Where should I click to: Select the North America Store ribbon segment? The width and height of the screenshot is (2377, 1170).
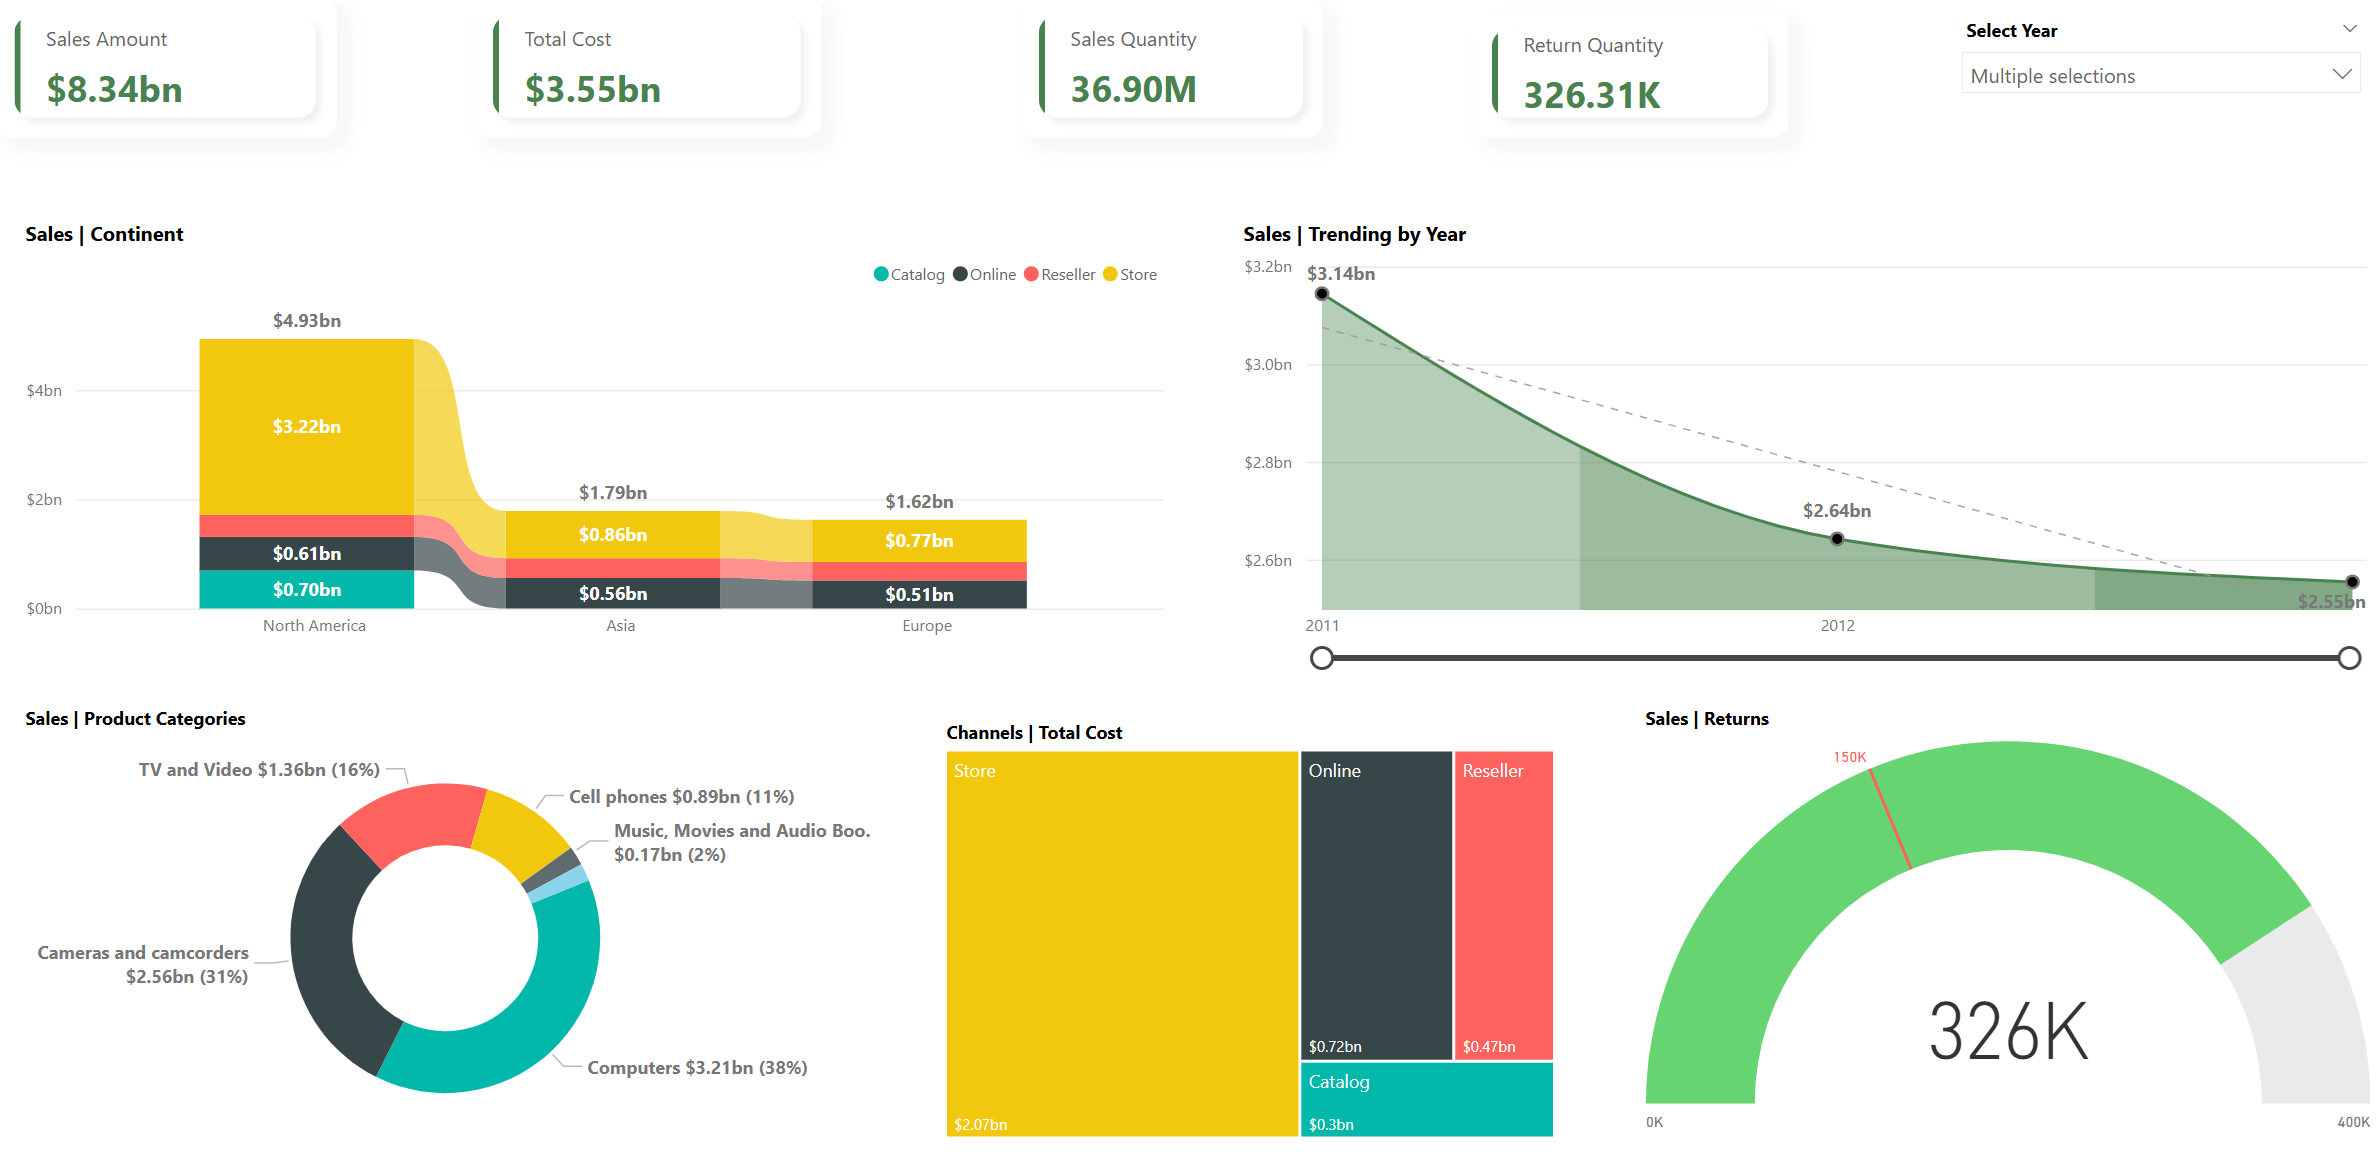coord(306,427)
